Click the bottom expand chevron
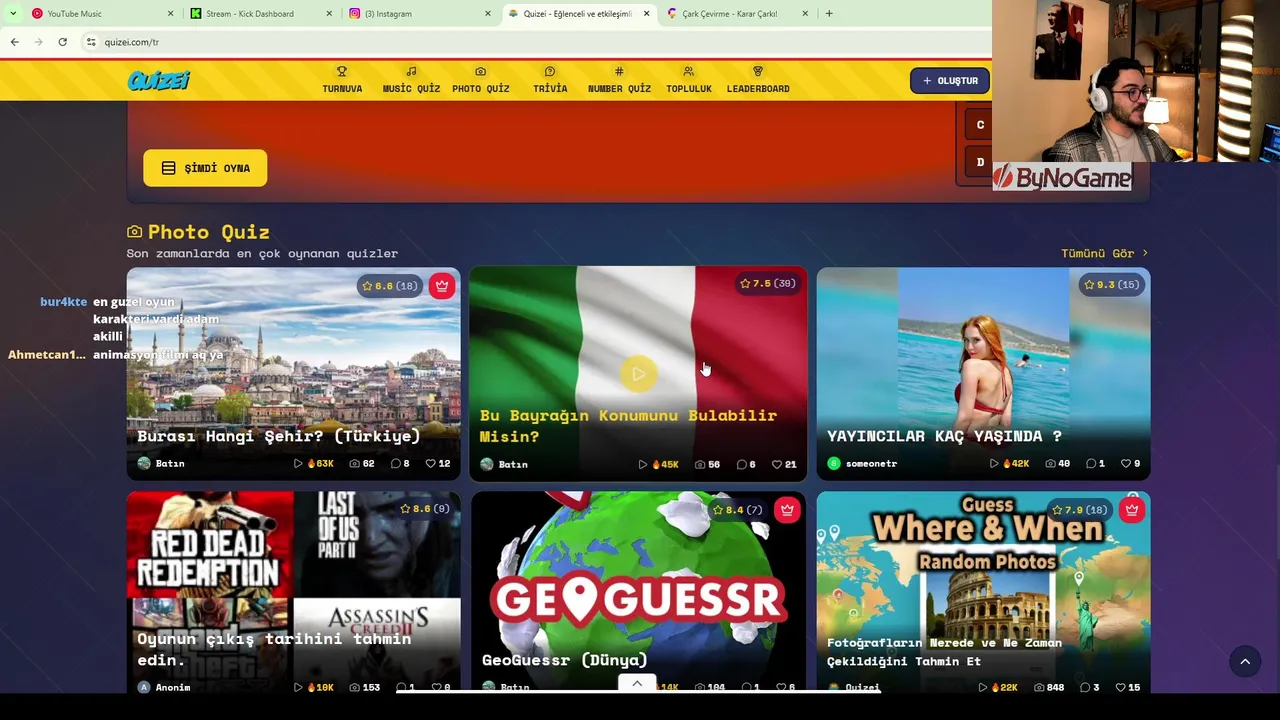1280x720 pixels. coord(637,684)
